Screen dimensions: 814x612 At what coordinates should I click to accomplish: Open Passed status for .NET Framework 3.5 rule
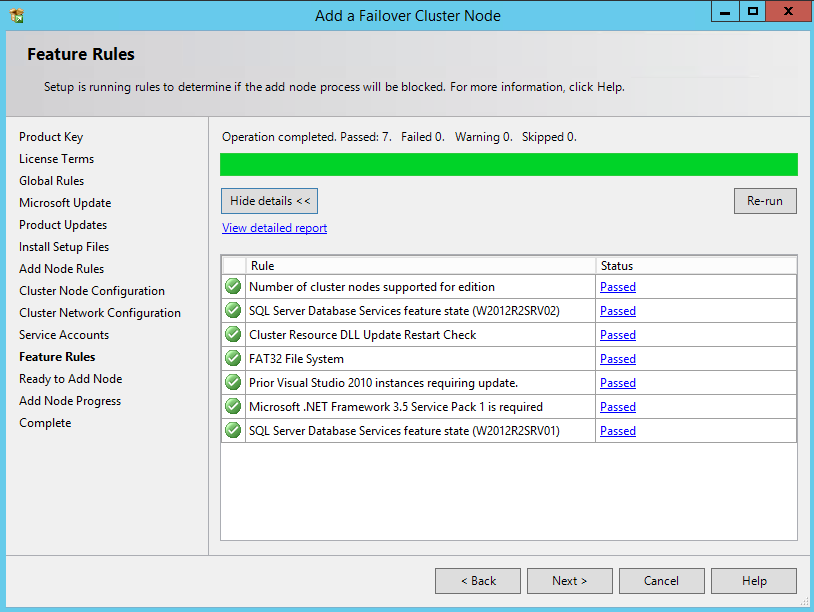618,407
